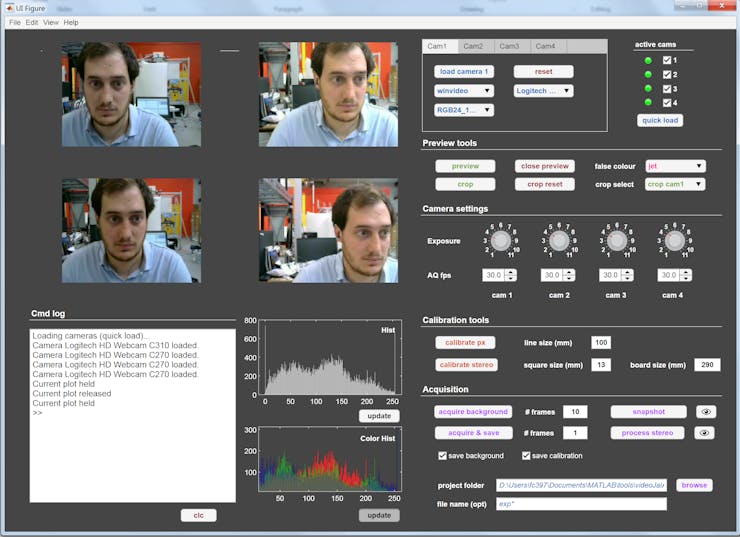Viewport: 740px width, 537px height.
Task: Expand the crop select dropdown
Action: (675, 184)
